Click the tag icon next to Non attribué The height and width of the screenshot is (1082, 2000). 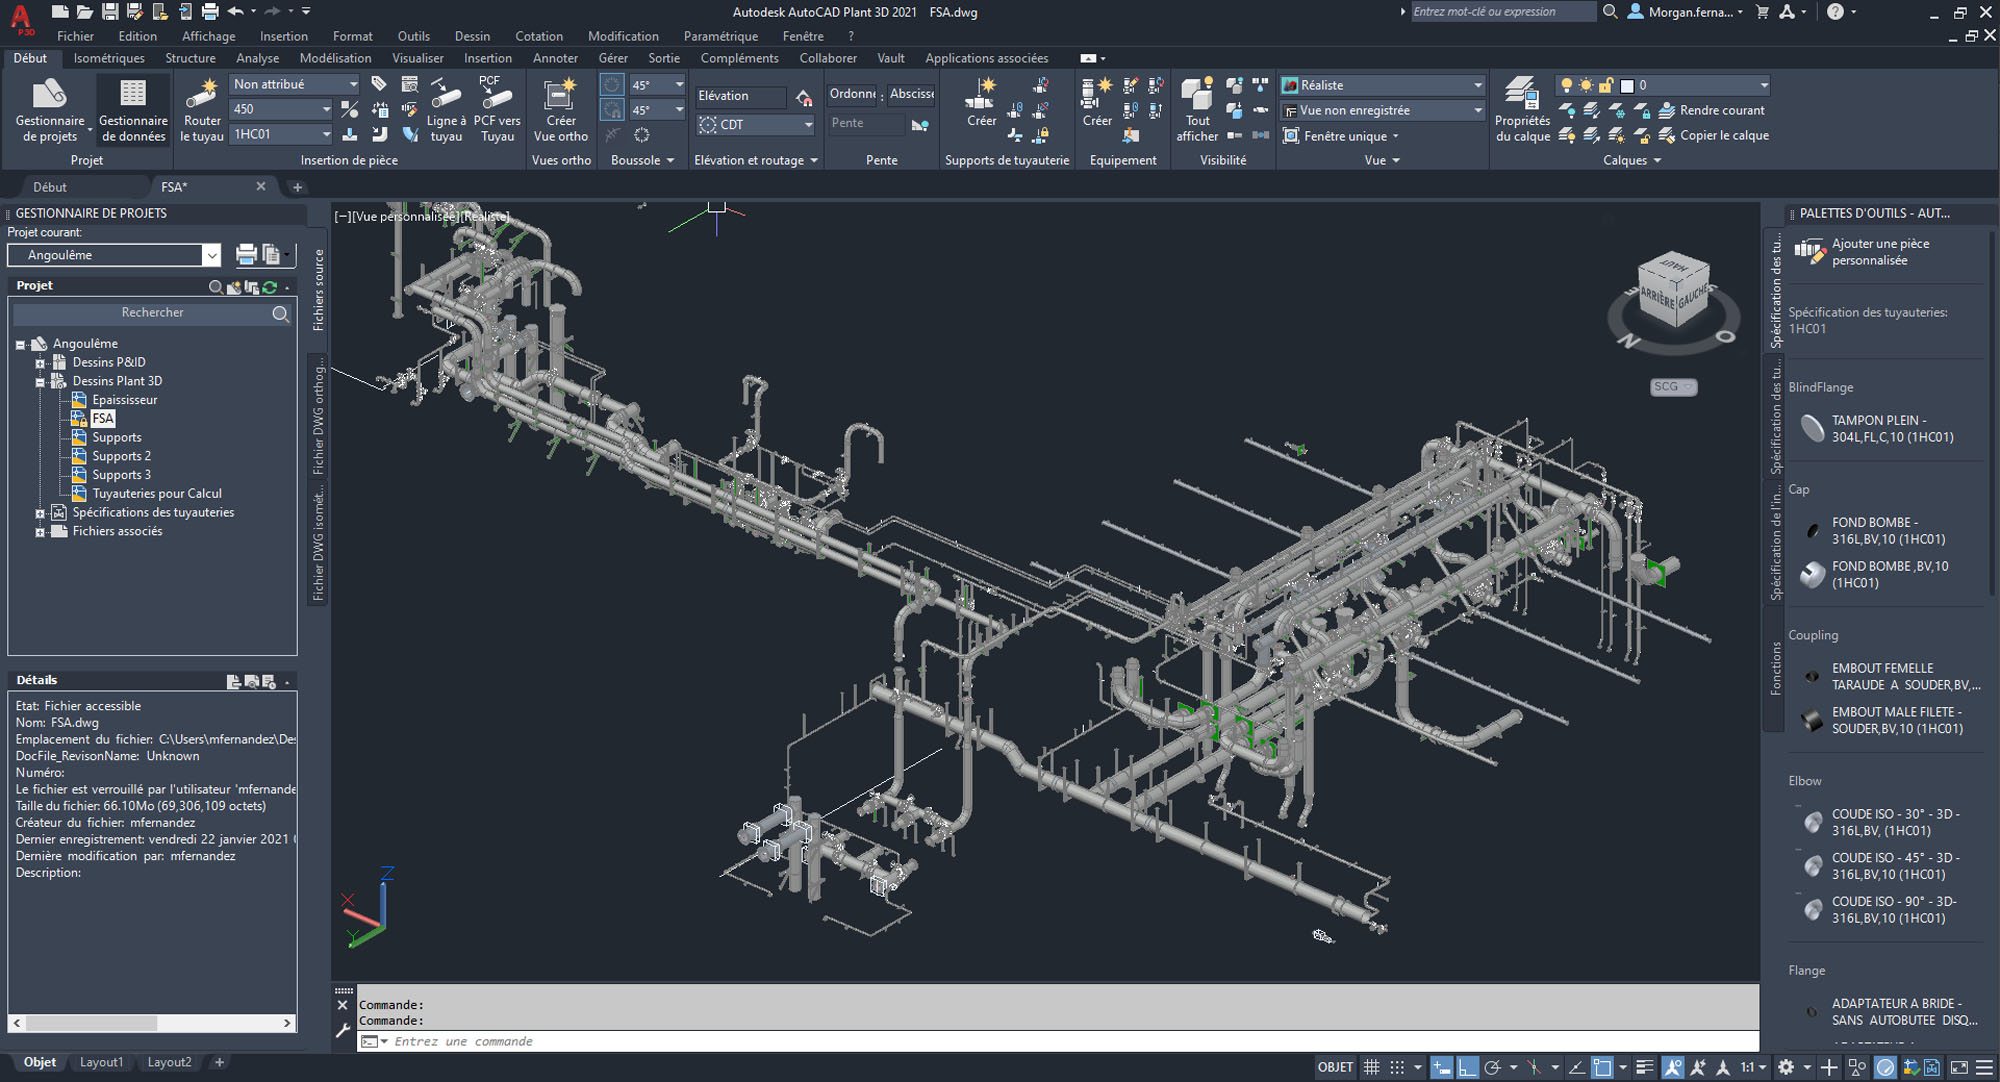(x=379, y=84)
